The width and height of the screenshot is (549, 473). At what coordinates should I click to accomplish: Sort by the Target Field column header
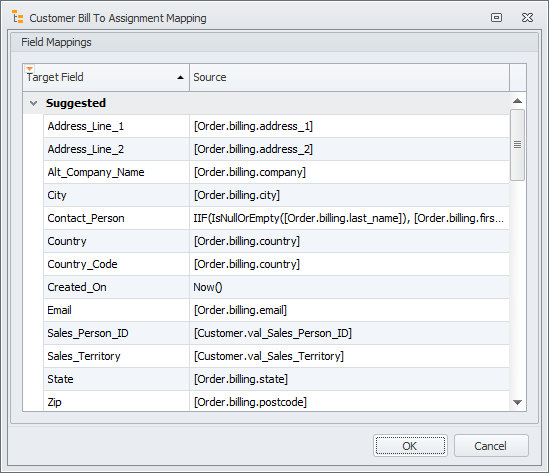coord(106,77)
